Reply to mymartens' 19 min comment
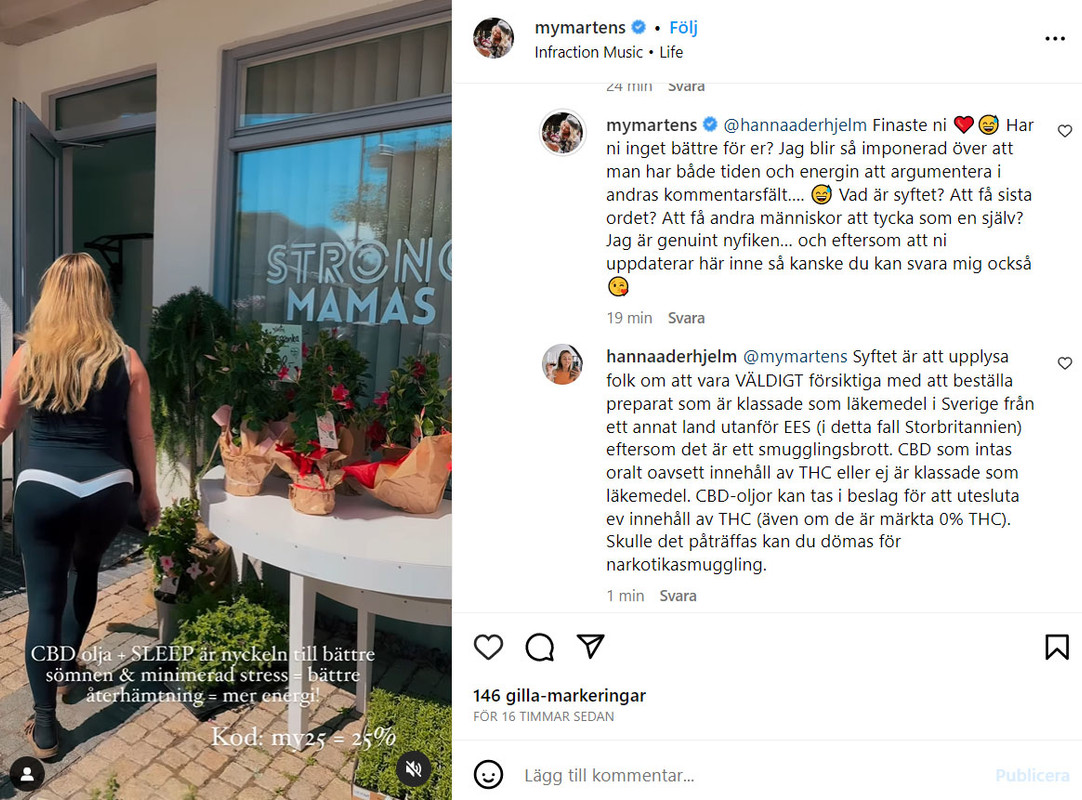 pyautogui.click(x=686, y=318)
